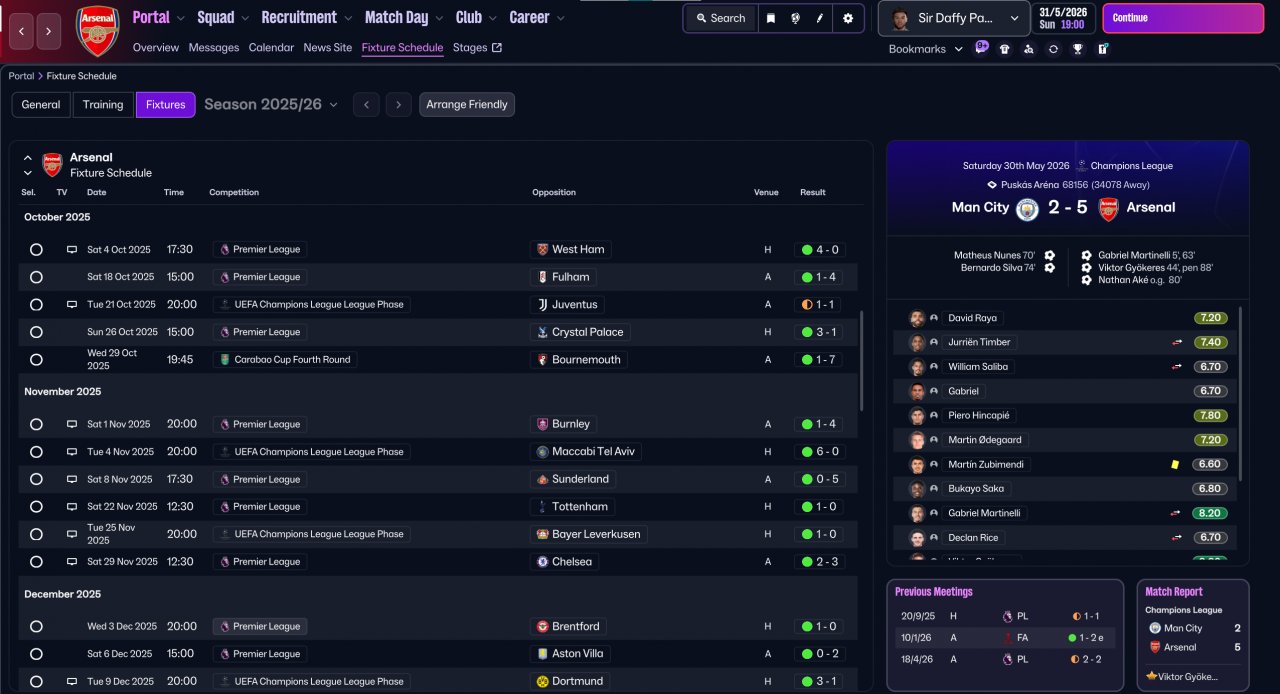Click the West Ham crest icon

click(x=543, y=250)
